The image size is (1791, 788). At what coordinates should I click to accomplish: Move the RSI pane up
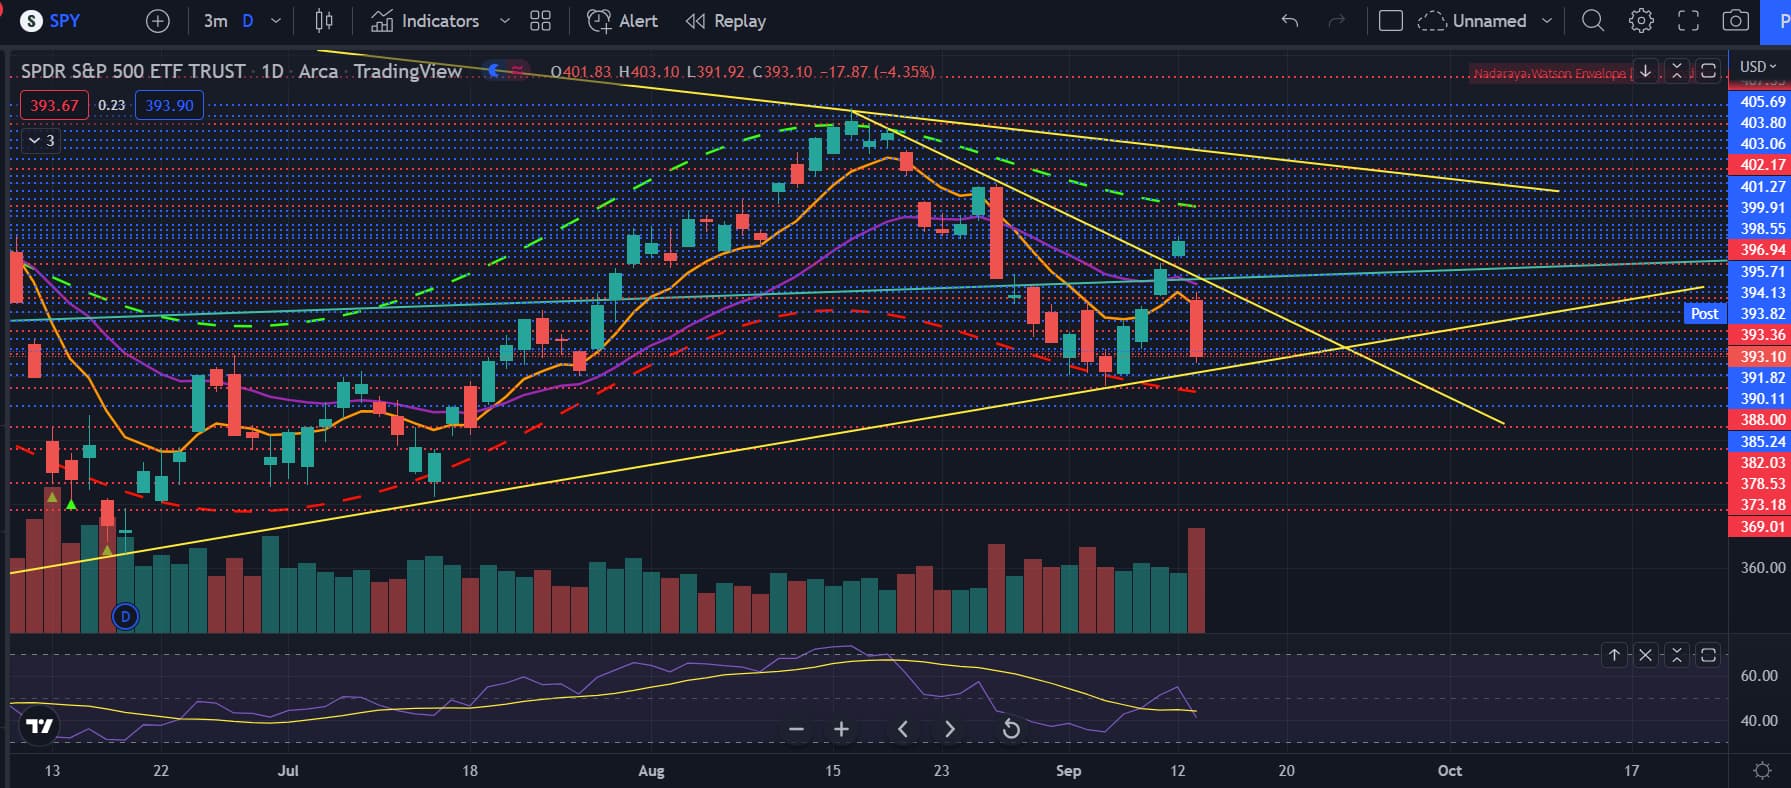coord(1614,655)
